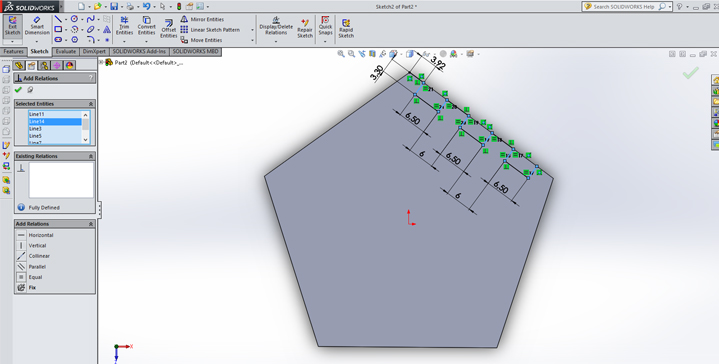
Task: Add a Horizontal relation
Action: click(x=35, y=235)
